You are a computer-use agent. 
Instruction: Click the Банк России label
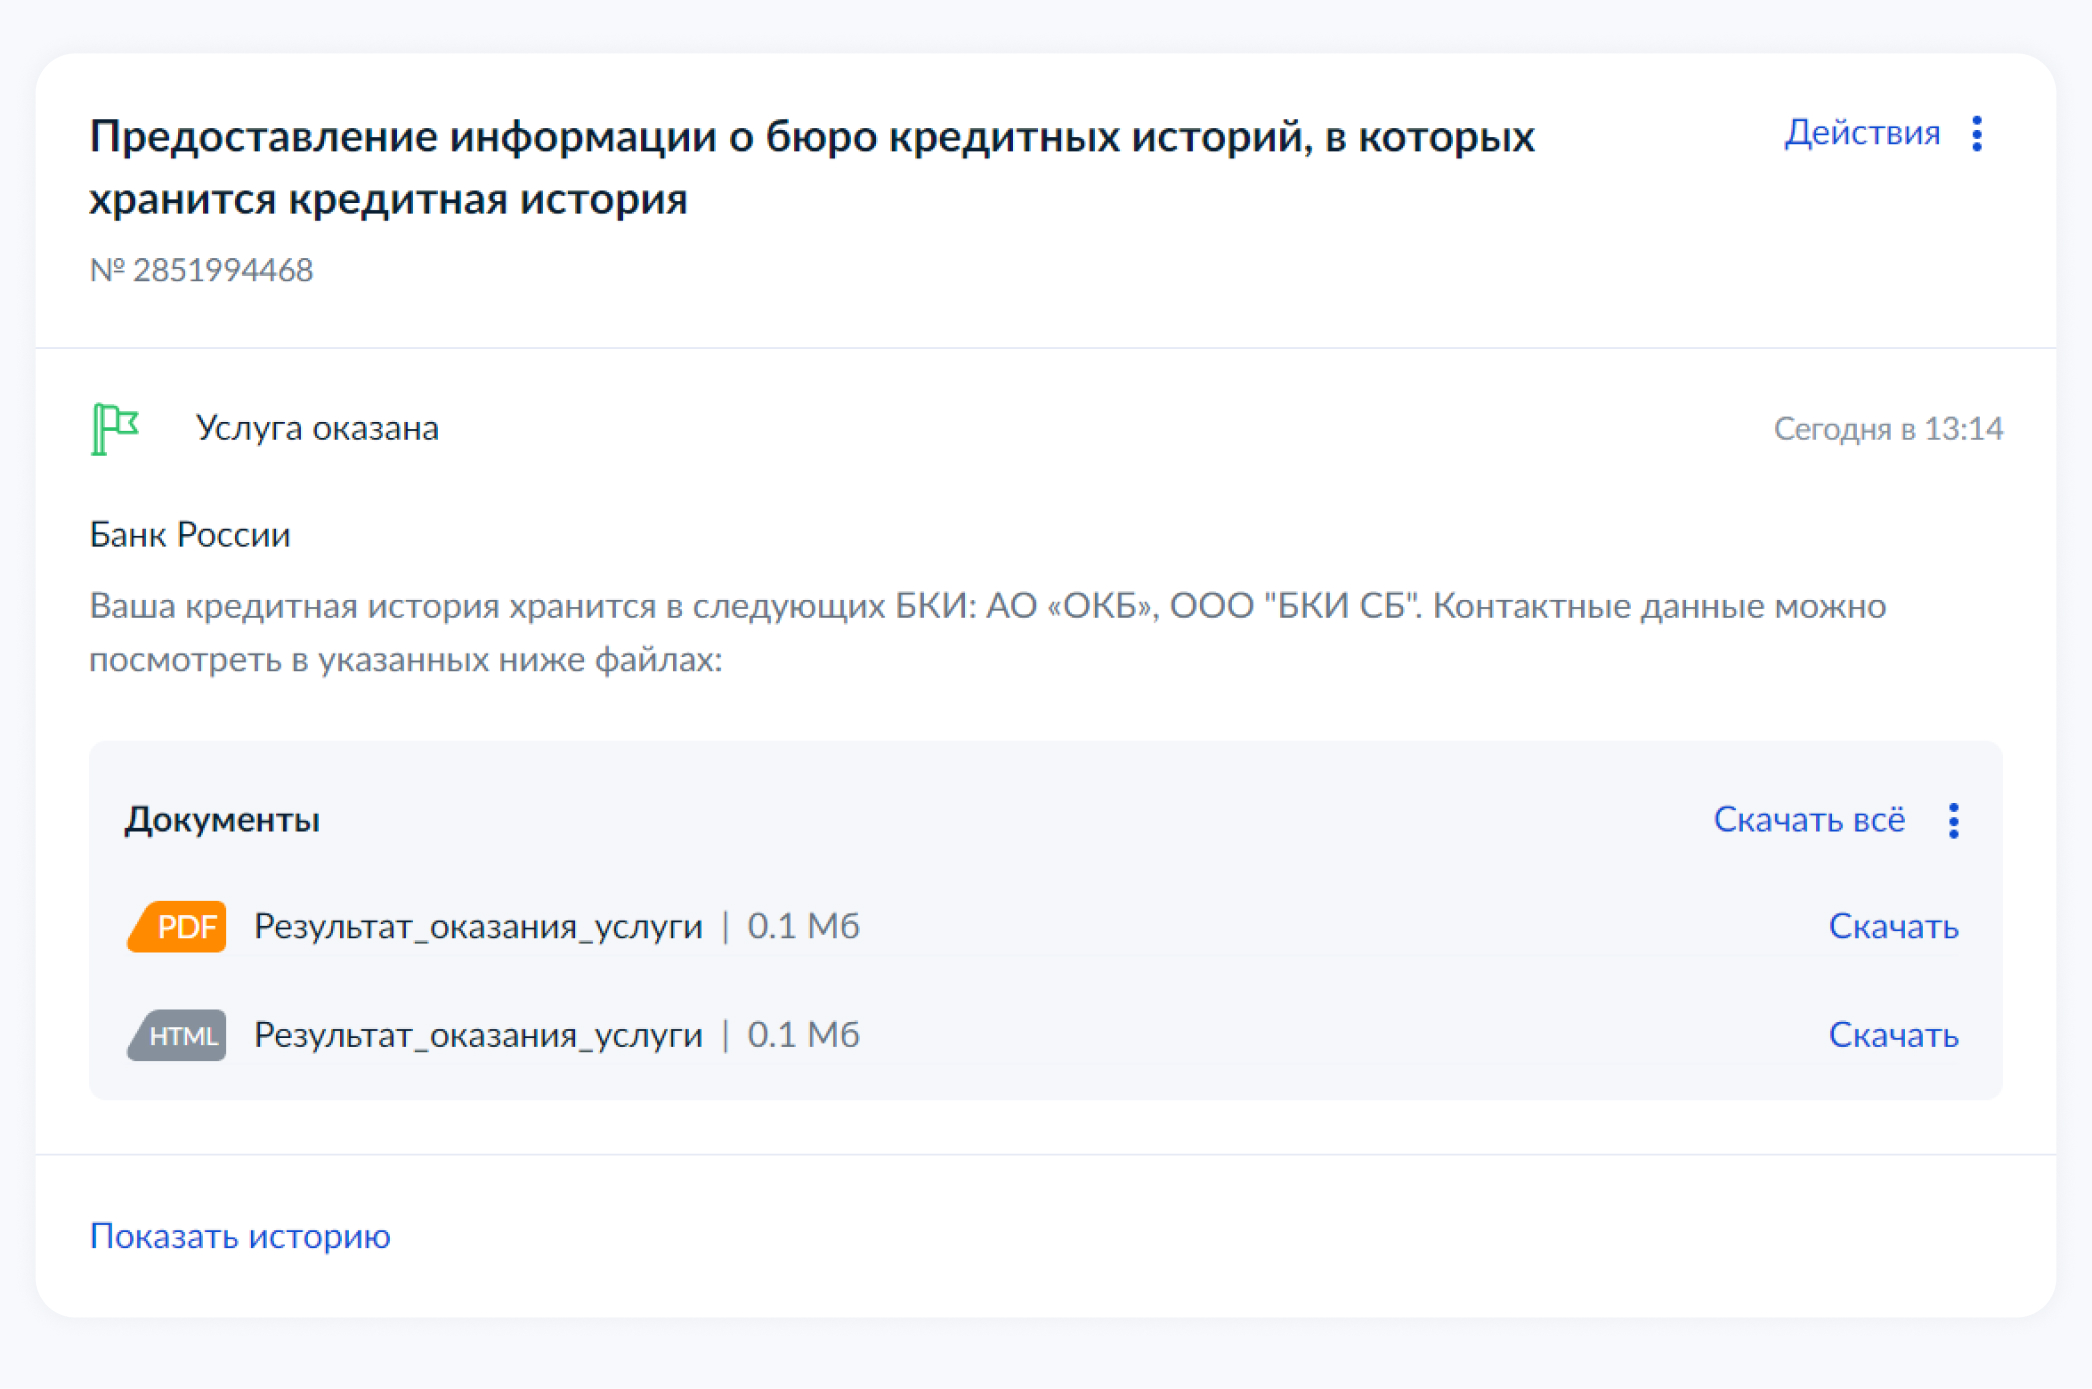click(190, 535)
